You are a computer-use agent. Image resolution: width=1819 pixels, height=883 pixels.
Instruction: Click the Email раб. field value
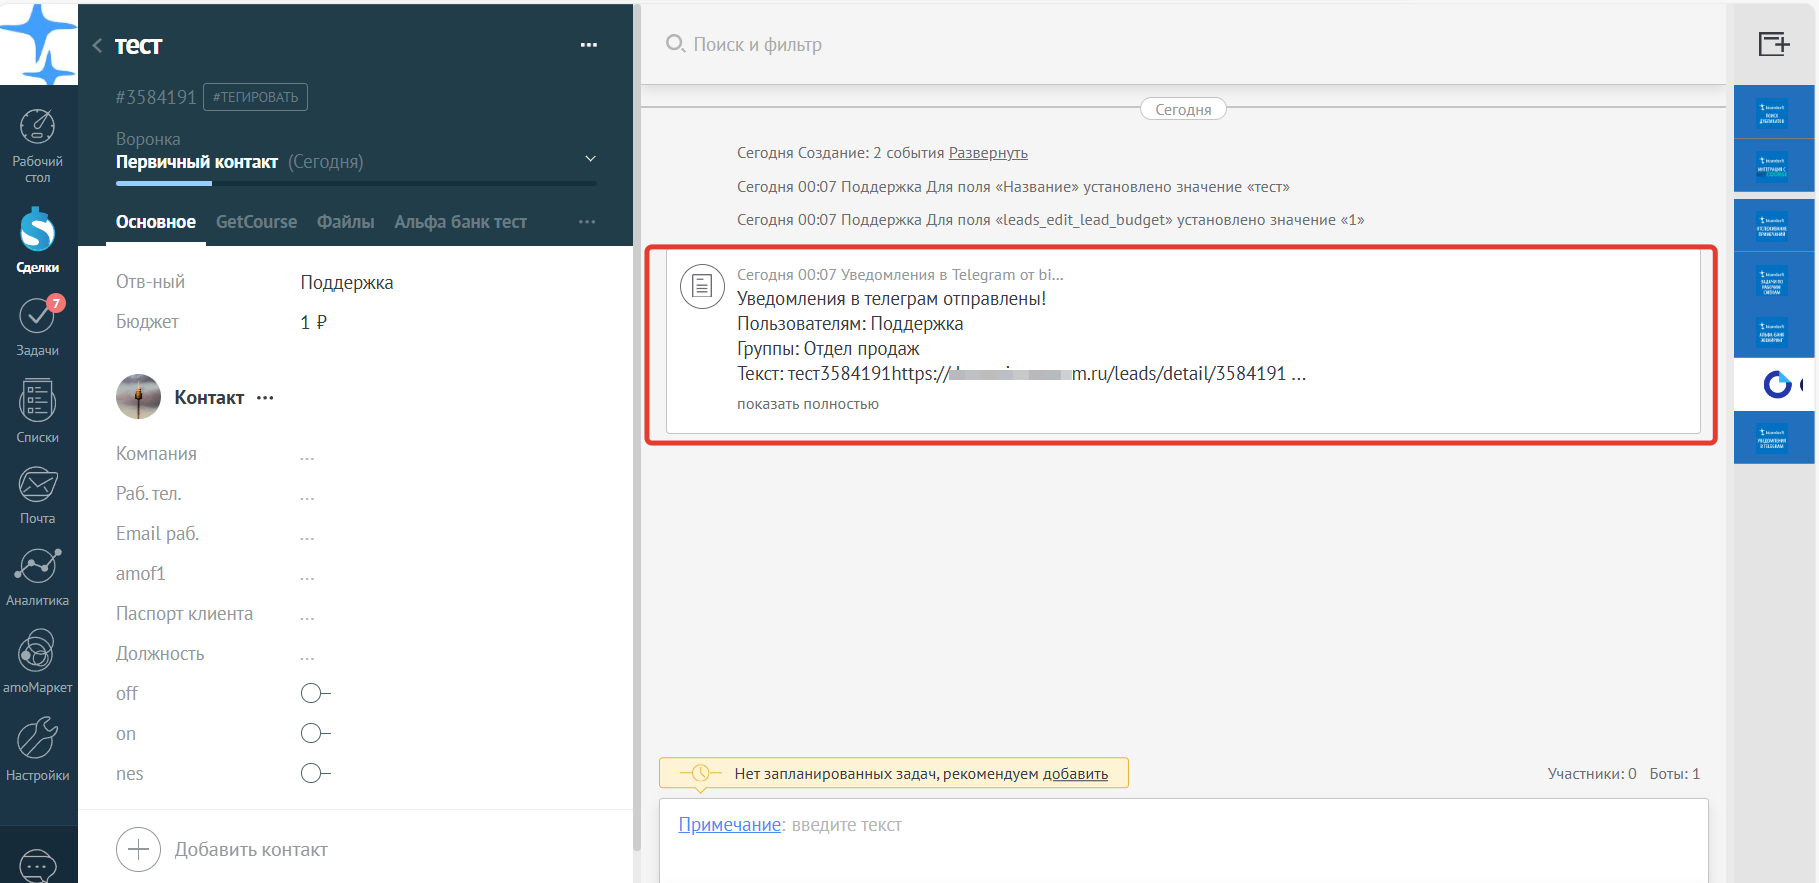coord(307,535)
